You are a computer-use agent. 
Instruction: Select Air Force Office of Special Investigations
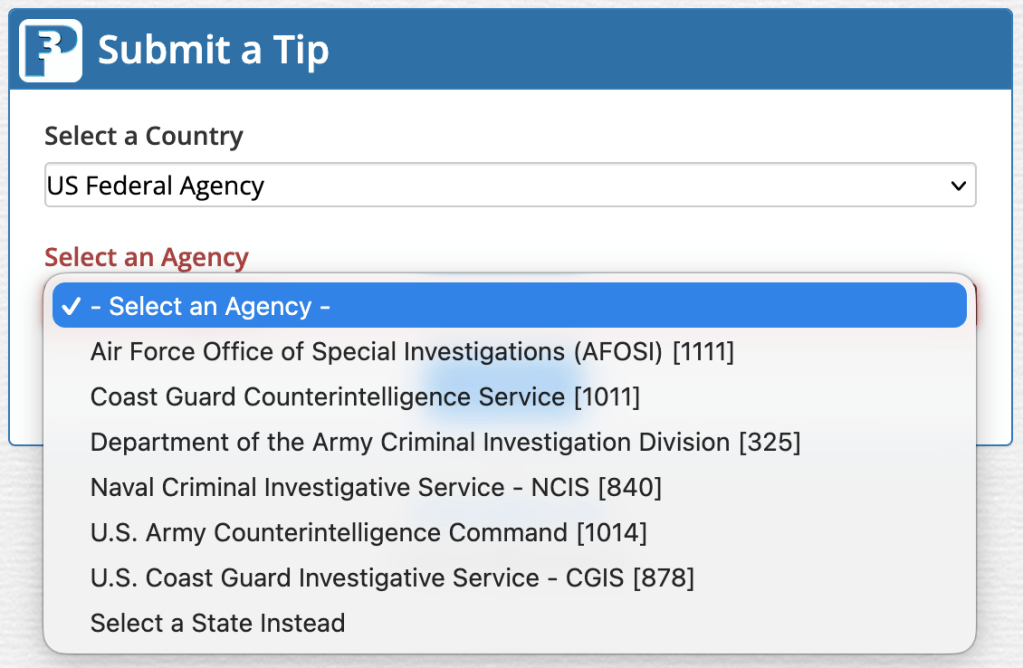coord(412,352)
